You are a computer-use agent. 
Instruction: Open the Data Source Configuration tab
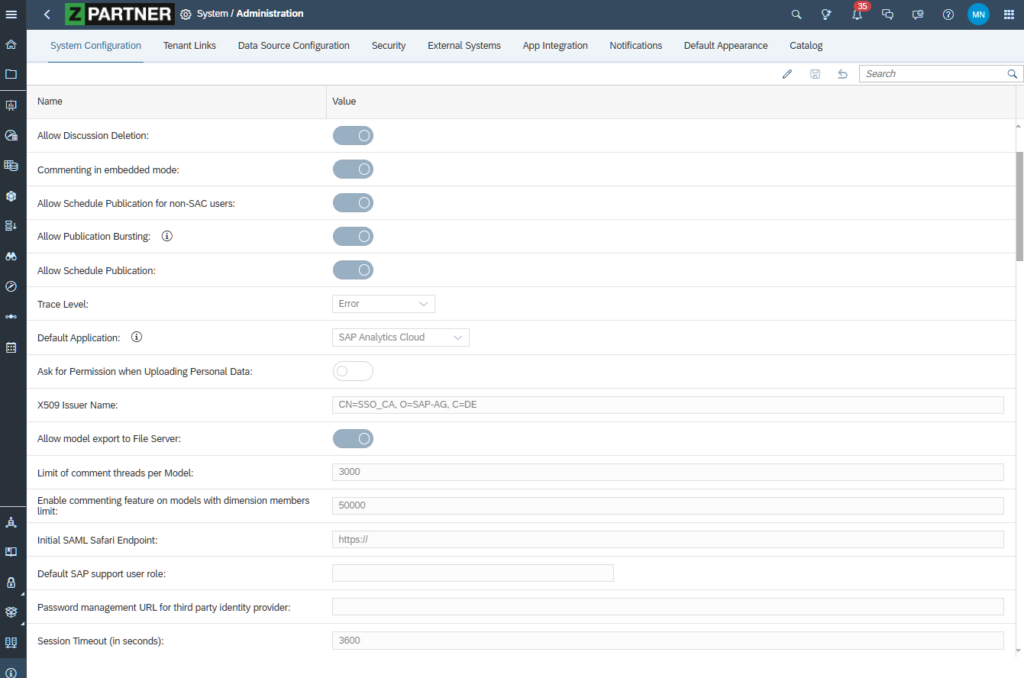coord(293,46)
